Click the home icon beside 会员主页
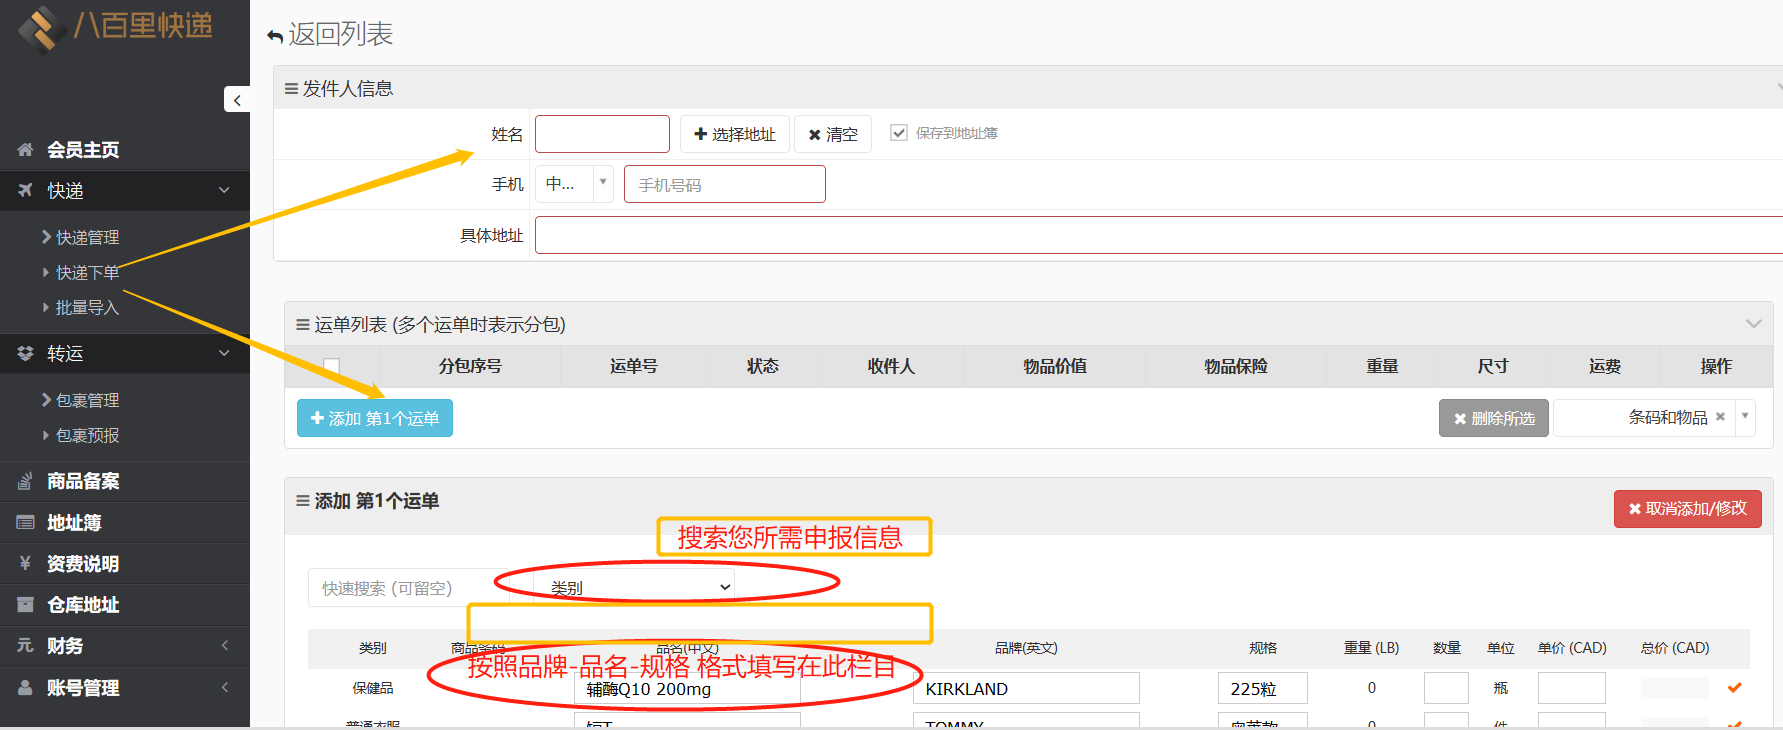 [x=25, y=150]
